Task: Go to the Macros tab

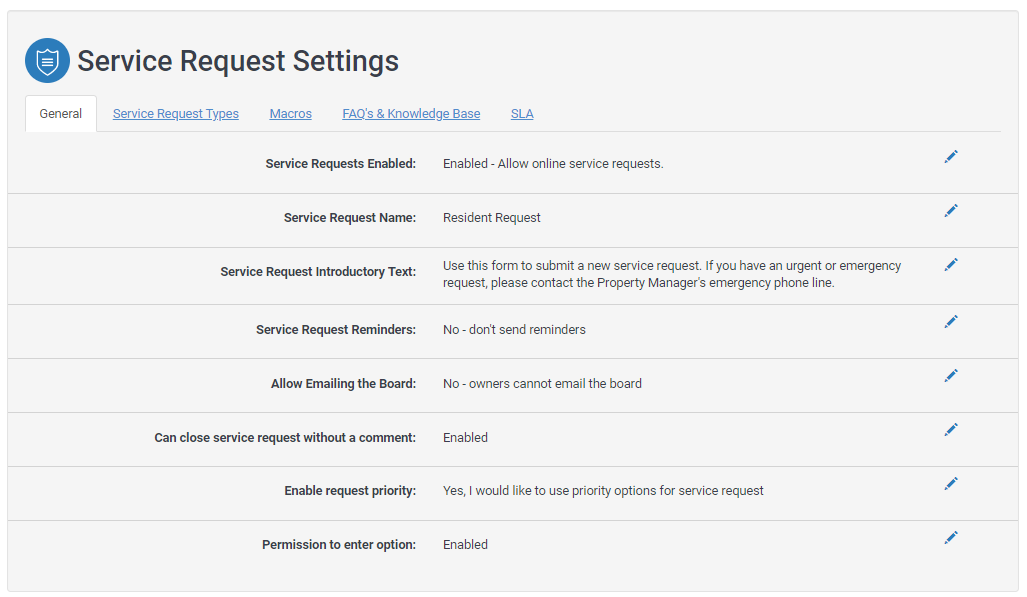Action: tap(291, 114)
